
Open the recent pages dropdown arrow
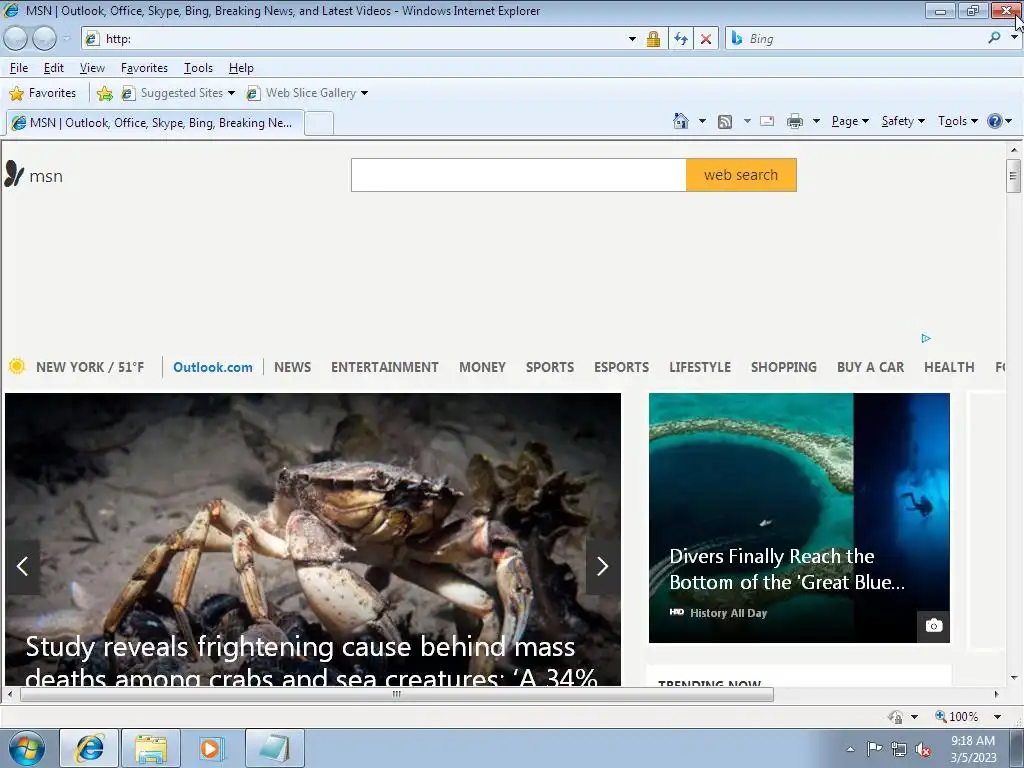coord(67,39)
